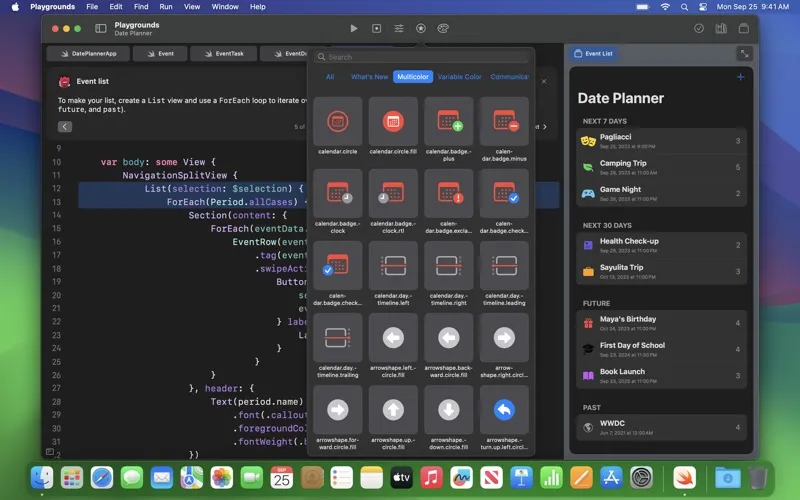The height and width of the screenshot is (500, 800).
Task: Open the library books icon in toolbar
Action: click(x=721, y=29)
